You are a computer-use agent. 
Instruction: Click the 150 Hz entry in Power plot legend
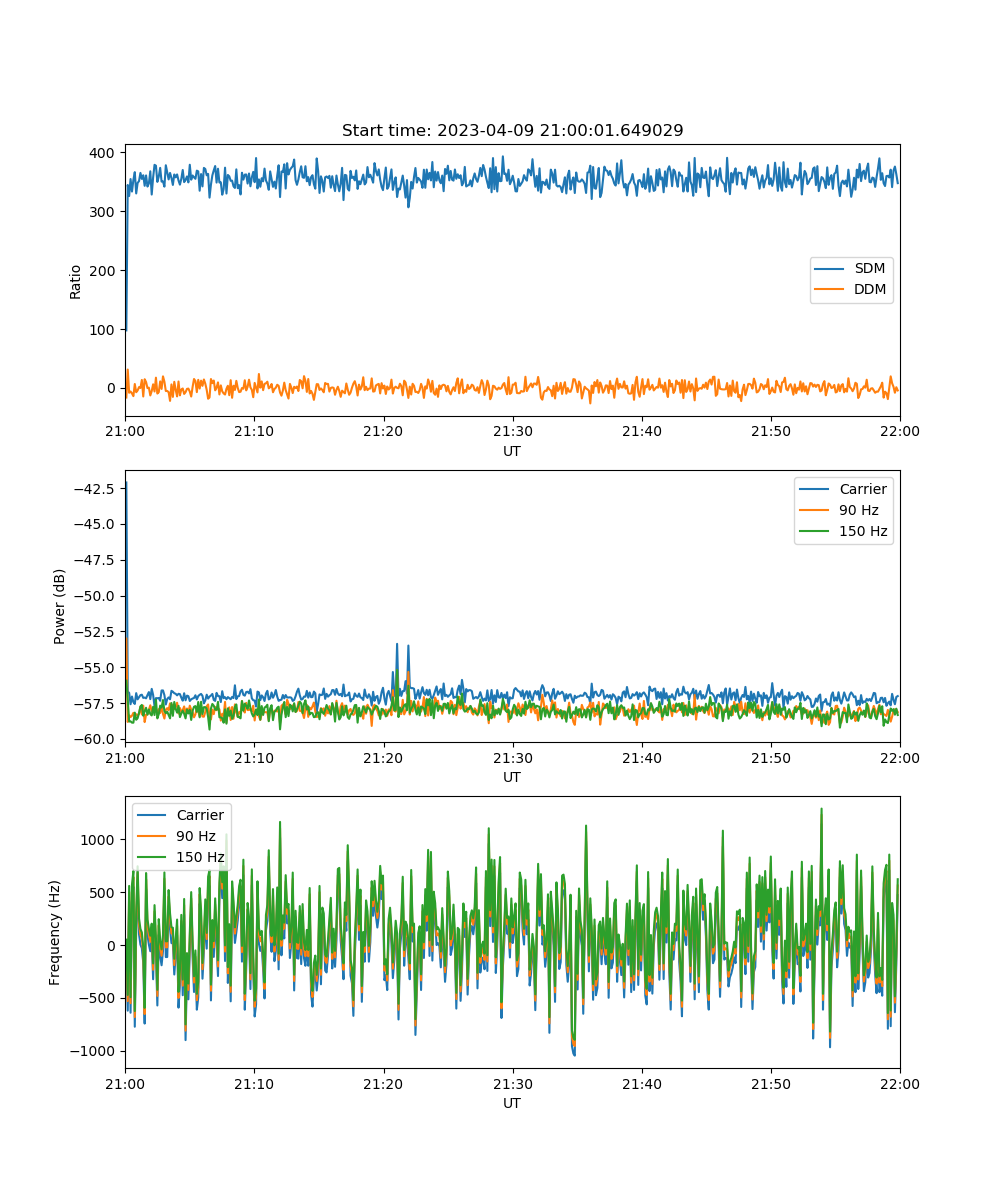pyautogui.click(x=845, y=531)
